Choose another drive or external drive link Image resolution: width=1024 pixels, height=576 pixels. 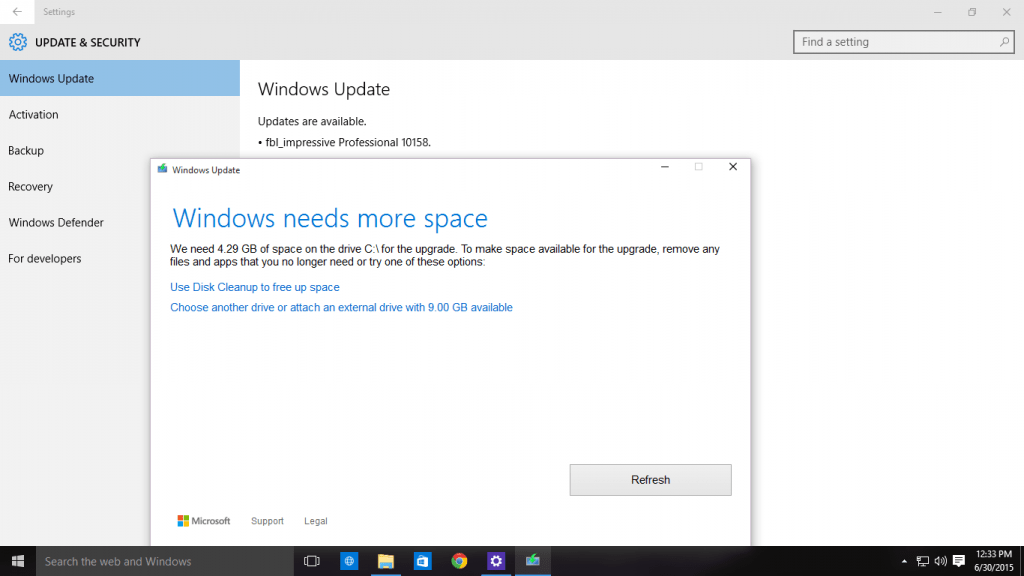click(x=342, y=307)
